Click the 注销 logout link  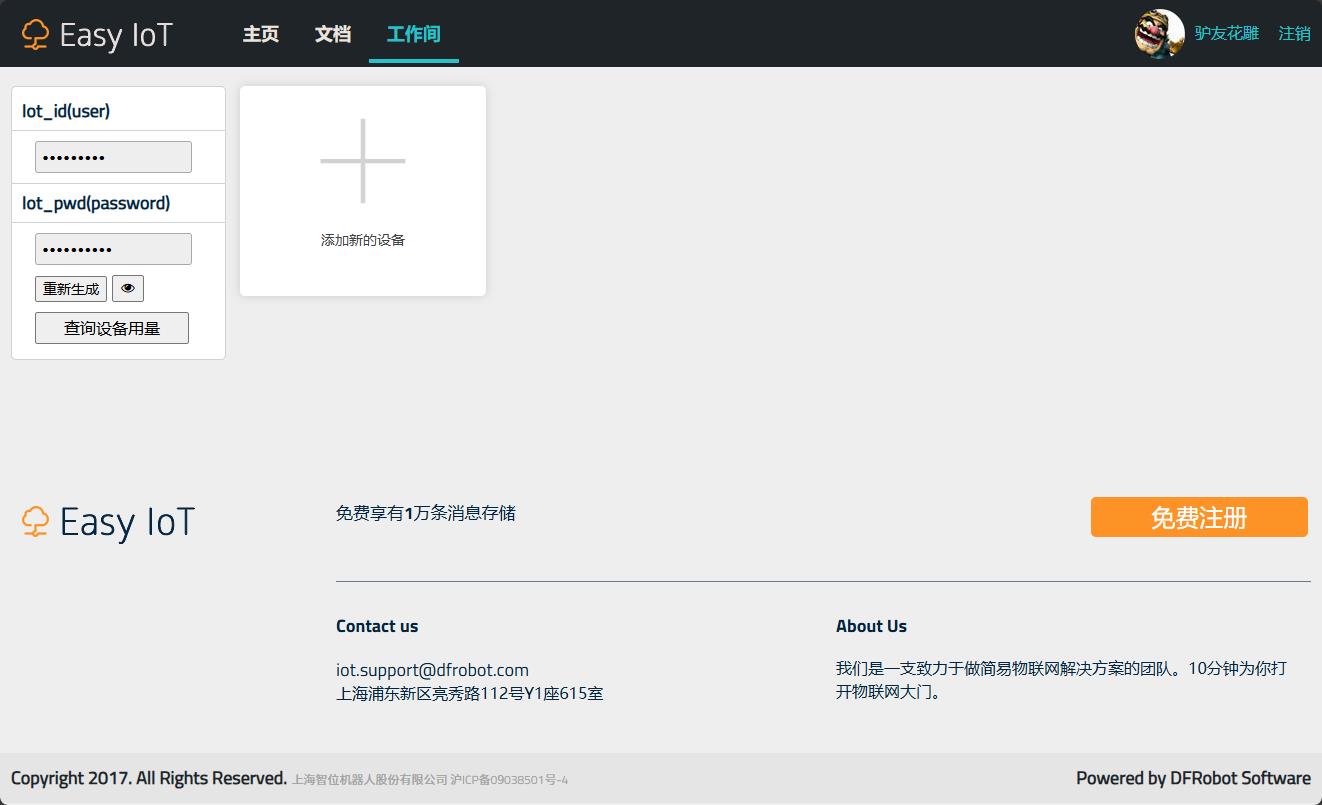[1294, 34]
